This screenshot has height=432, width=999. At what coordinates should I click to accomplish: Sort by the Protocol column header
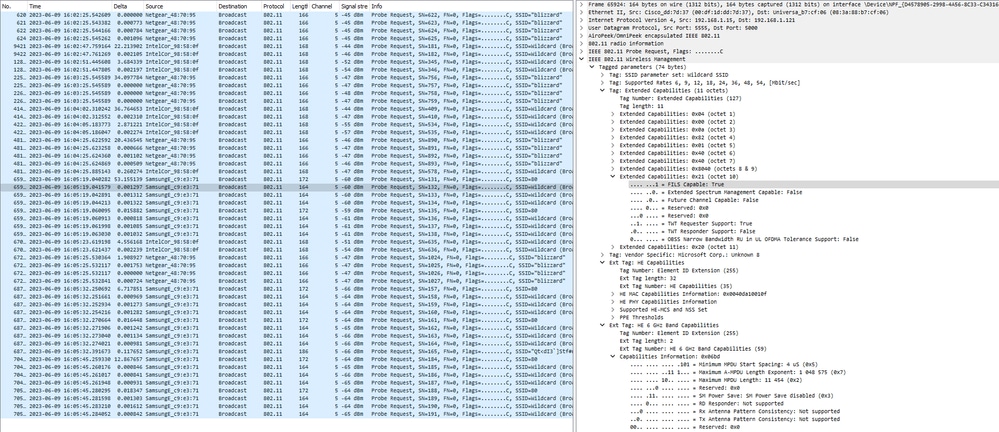pos(275,6)
